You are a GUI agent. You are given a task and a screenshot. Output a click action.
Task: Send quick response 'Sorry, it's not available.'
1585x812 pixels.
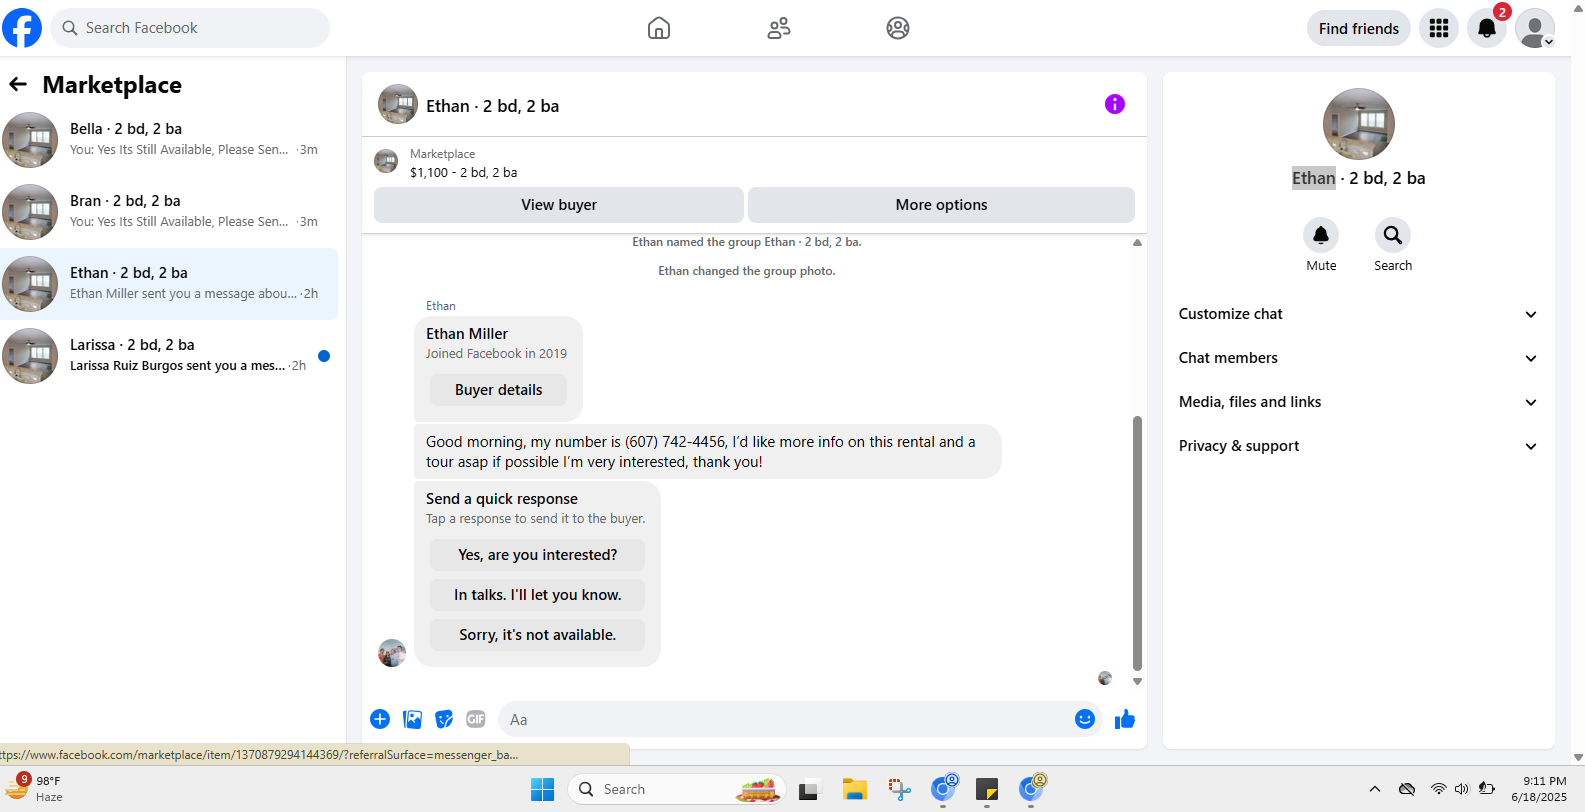[x=537, y=635]
